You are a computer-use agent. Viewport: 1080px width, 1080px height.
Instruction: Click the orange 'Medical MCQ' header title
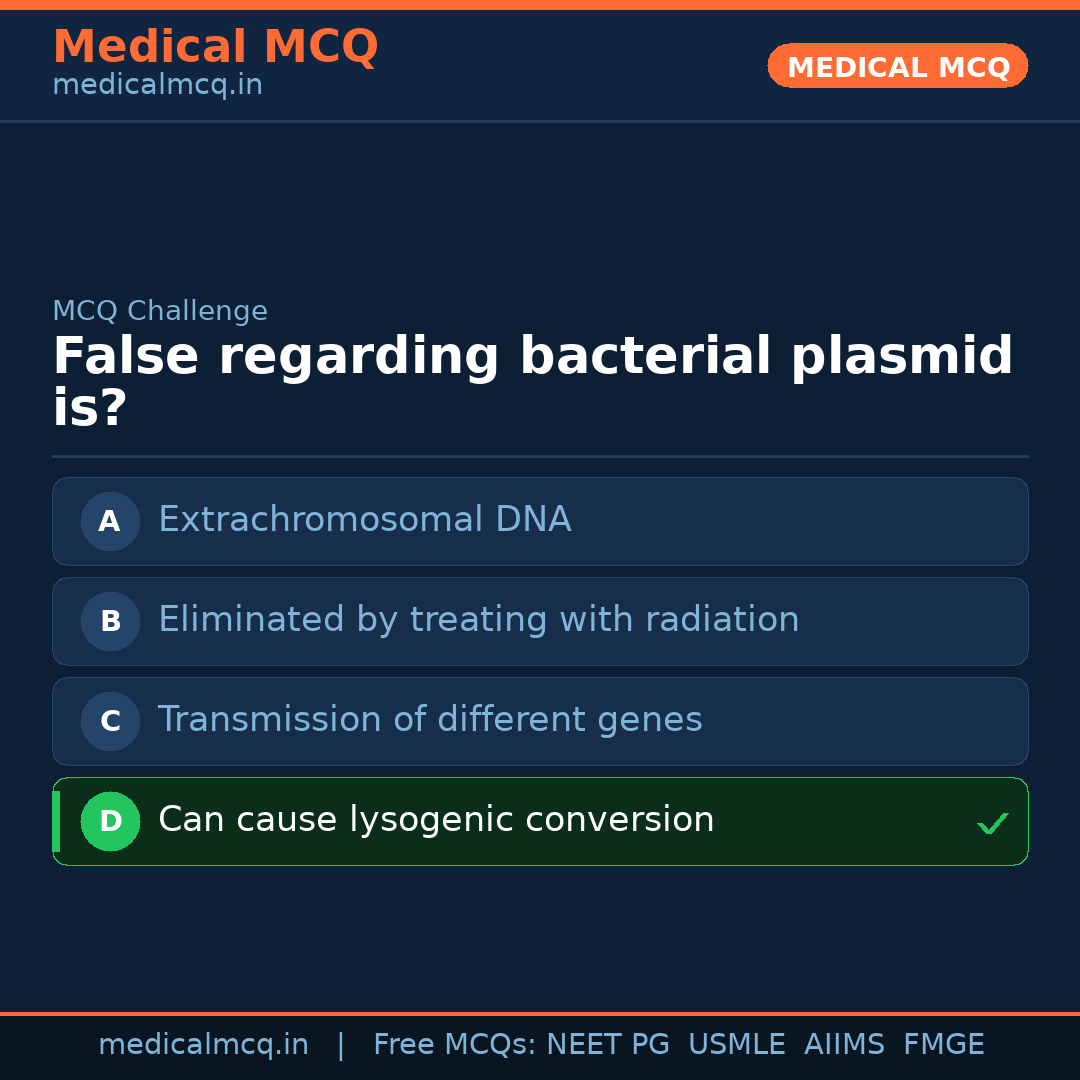pos(215,47)
